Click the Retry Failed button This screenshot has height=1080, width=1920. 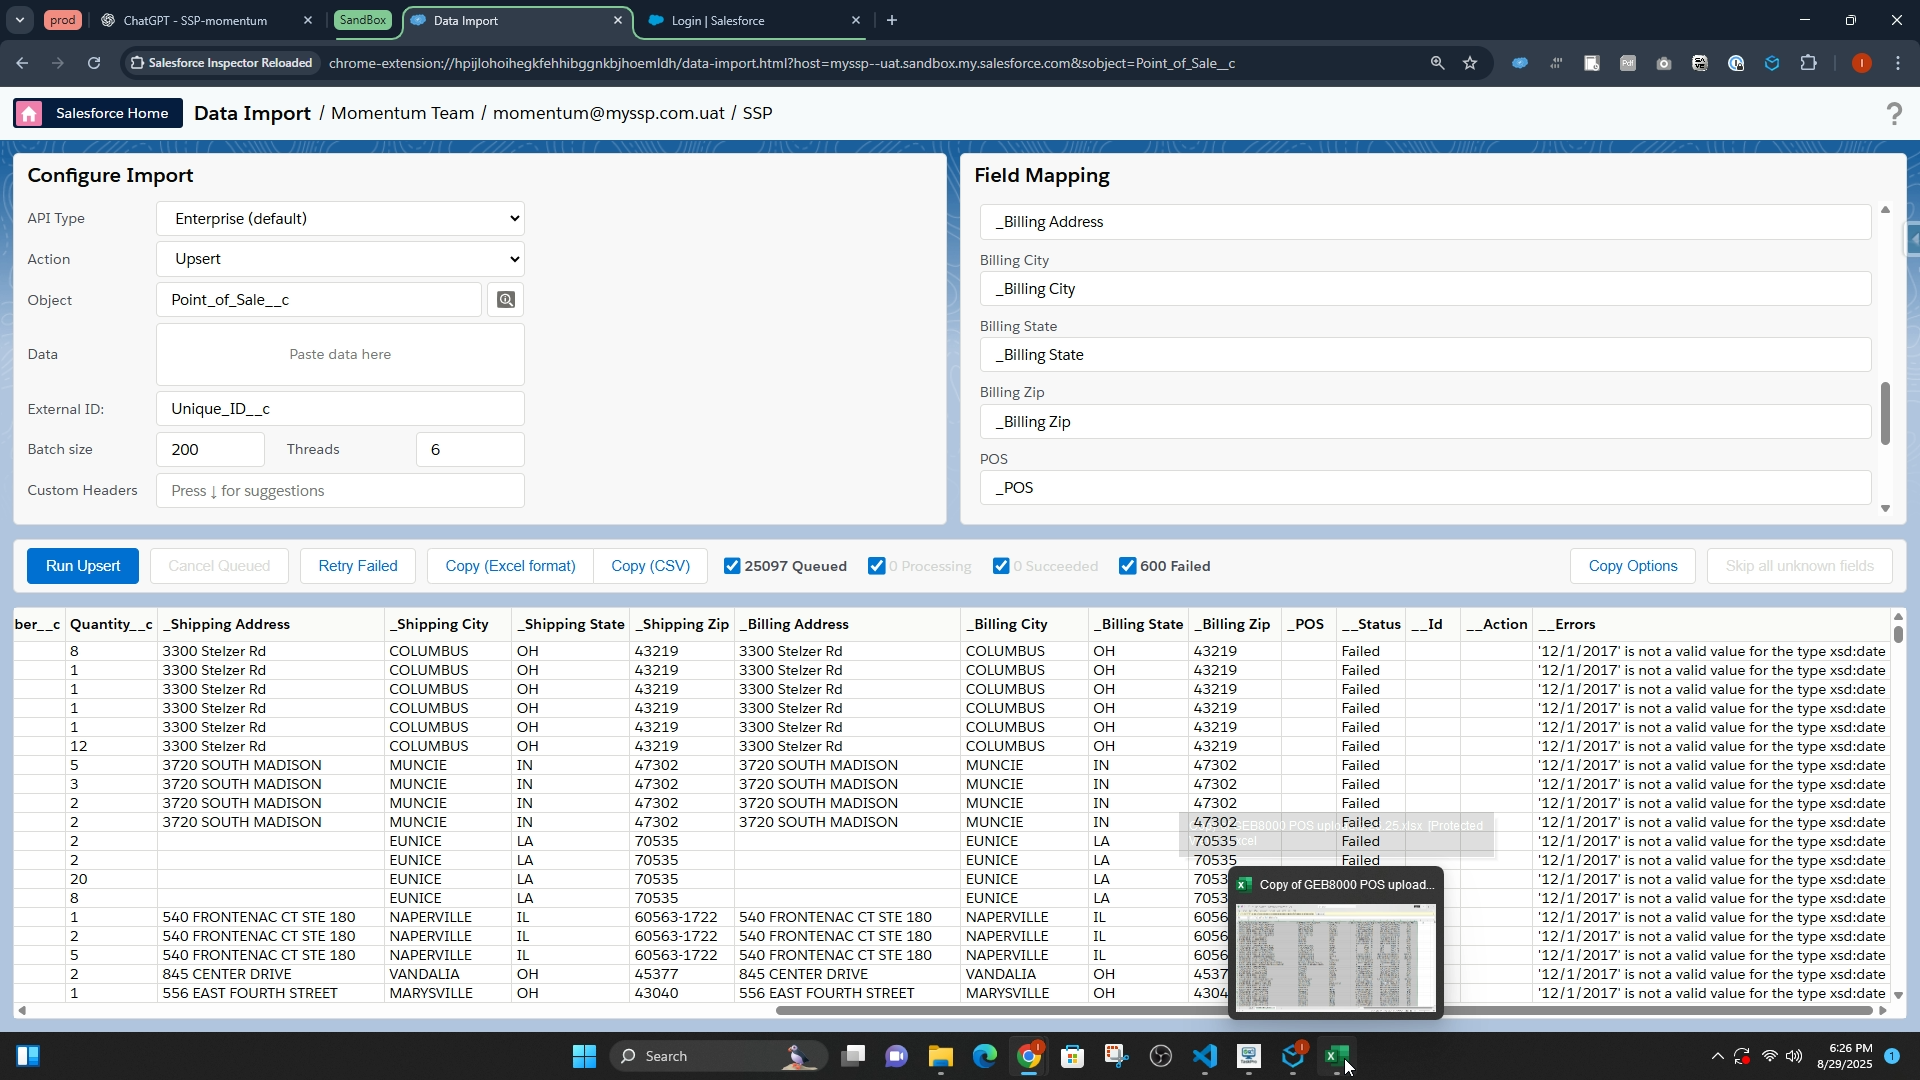click(x=357, y=566)
